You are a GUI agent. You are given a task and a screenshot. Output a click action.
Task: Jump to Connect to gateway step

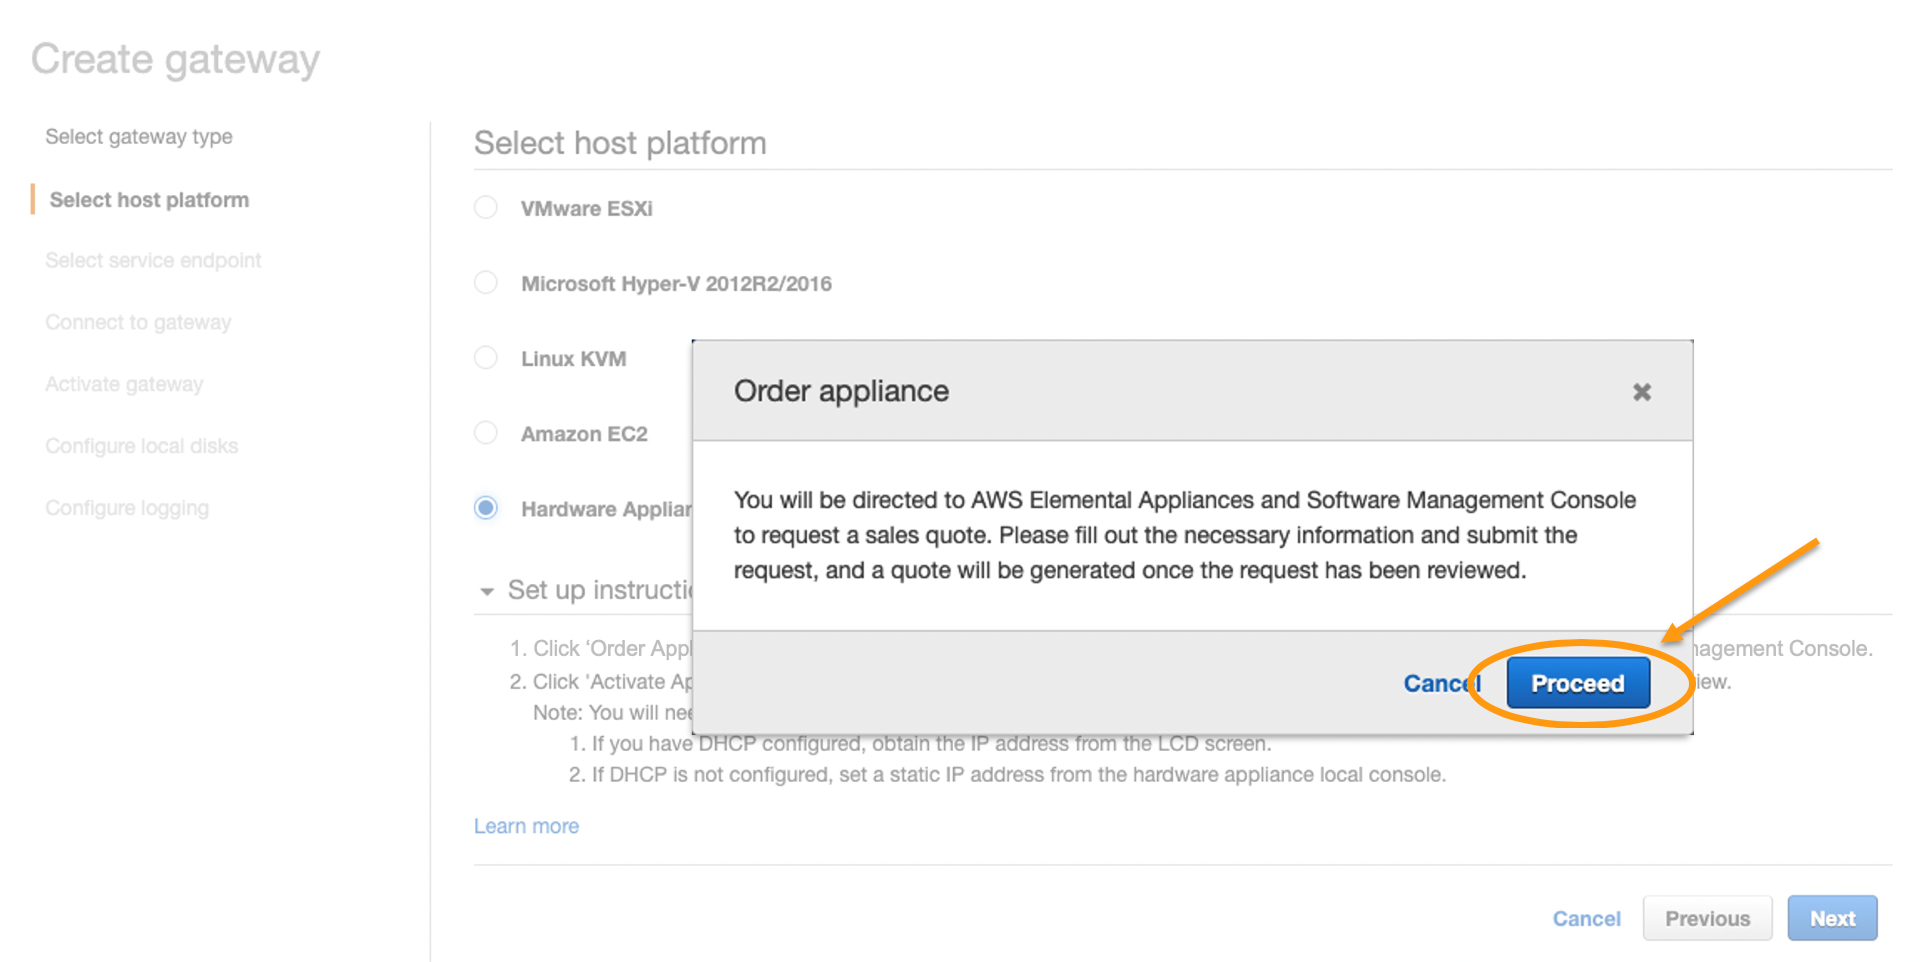[x=137, y=321]
